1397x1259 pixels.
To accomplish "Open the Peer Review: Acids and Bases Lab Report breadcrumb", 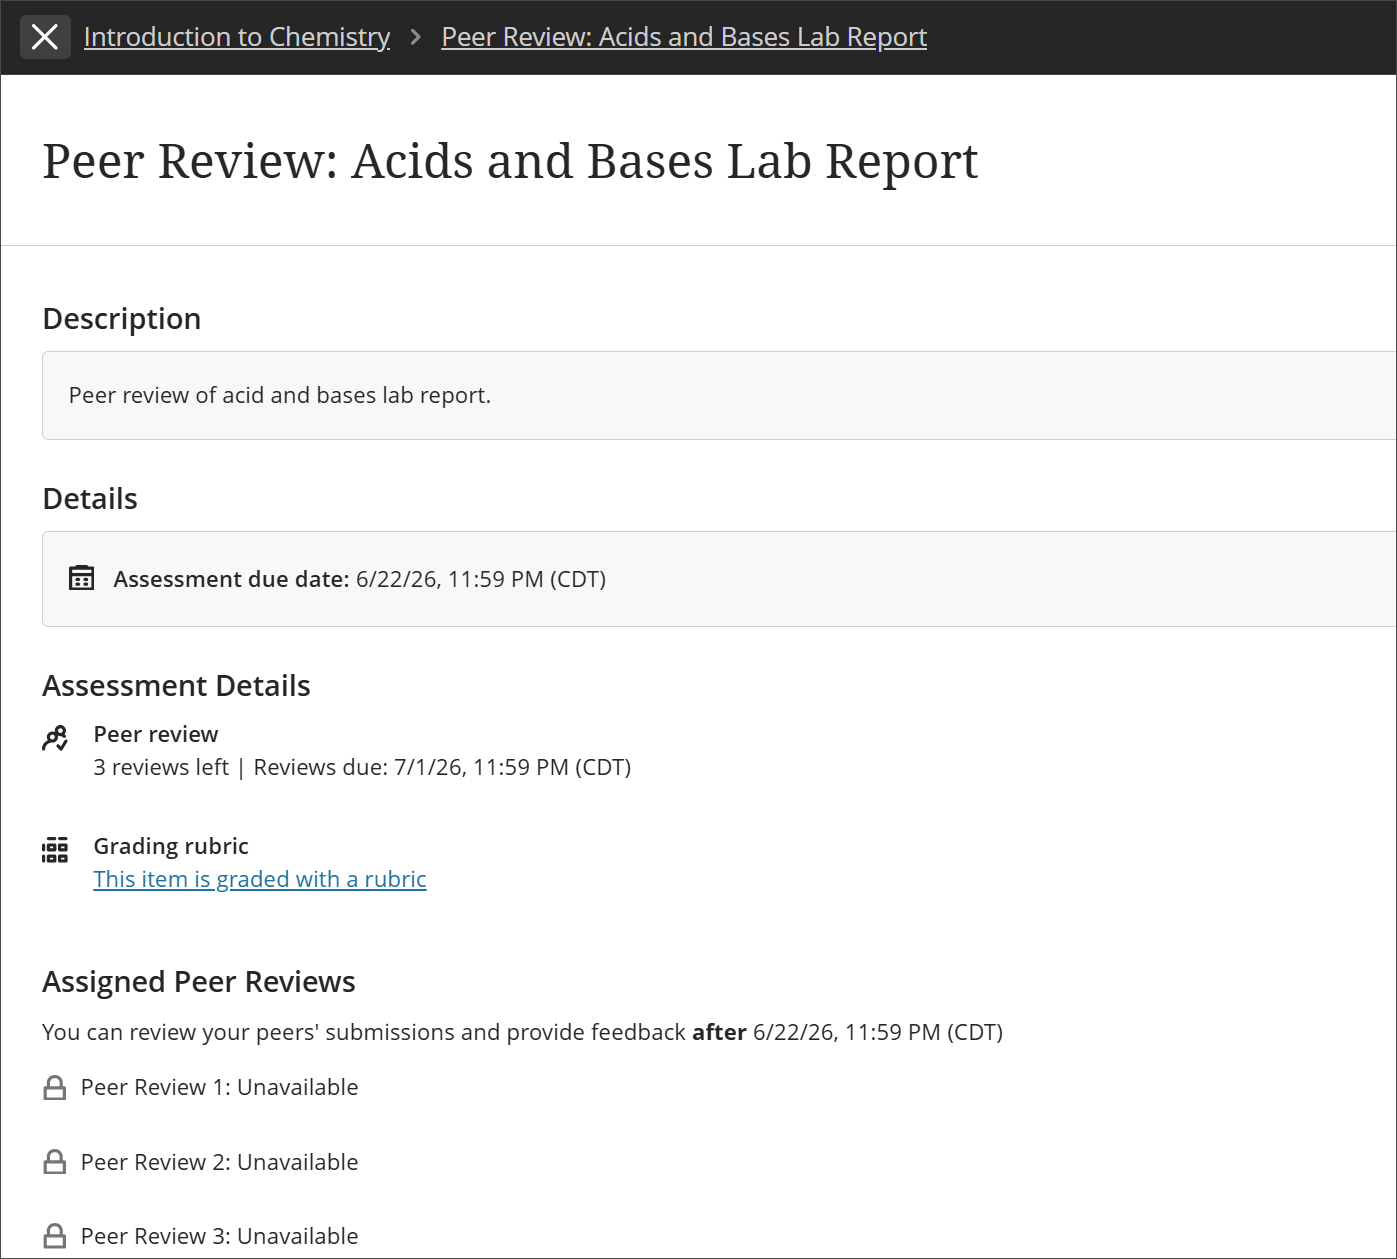I will point(684,37).
